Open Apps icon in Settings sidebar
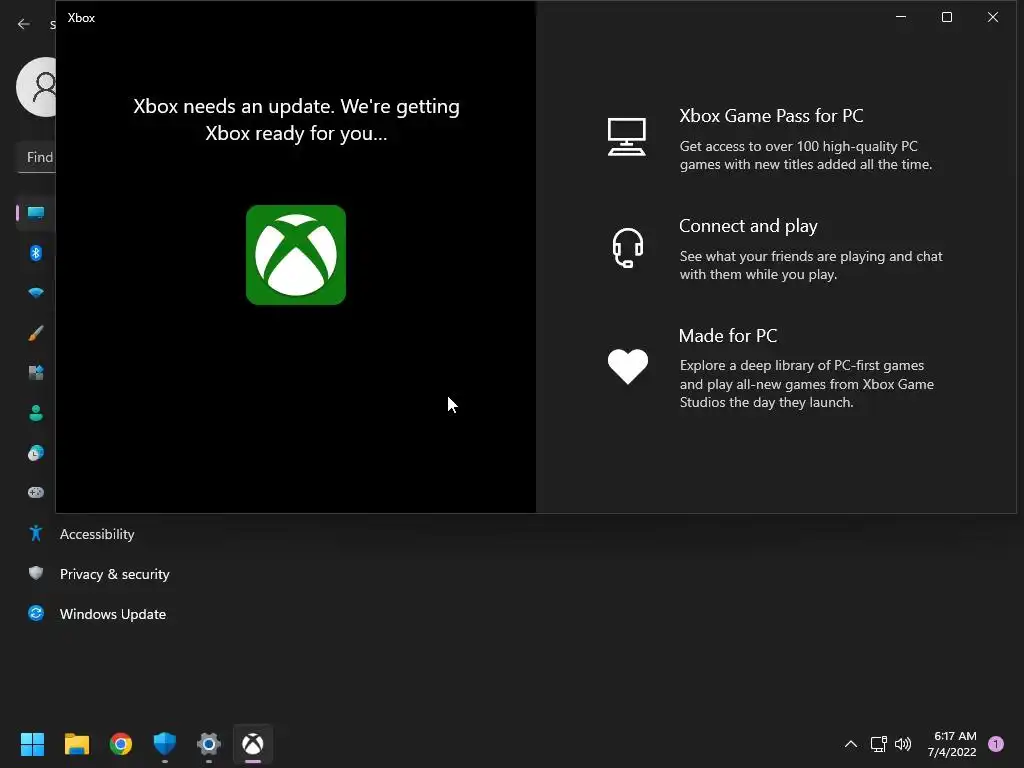 (x=36, y=373)
